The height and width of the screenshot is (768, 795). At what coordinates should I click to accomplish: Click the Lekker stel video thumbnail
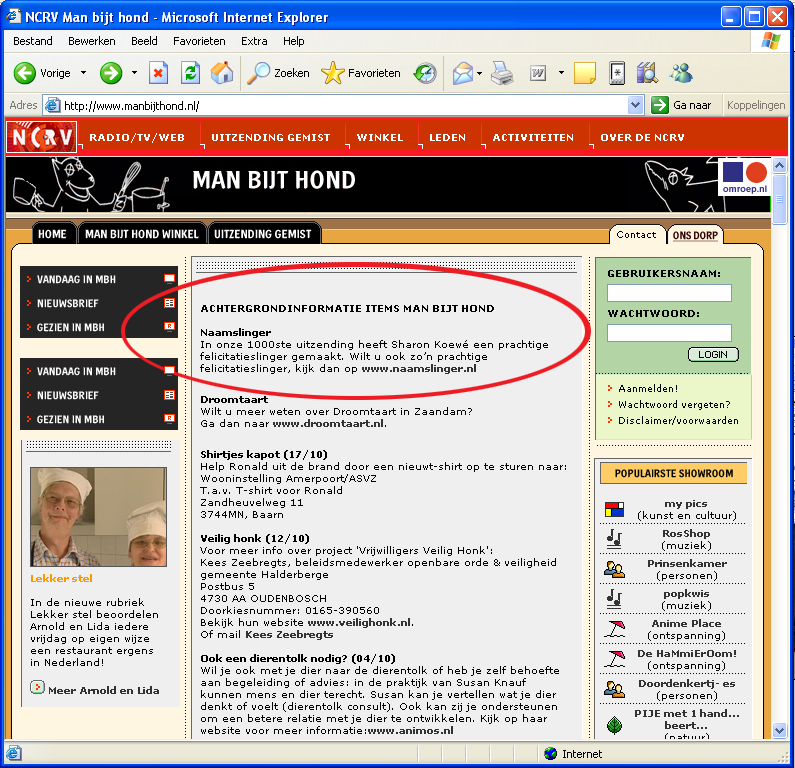[98, 517]
